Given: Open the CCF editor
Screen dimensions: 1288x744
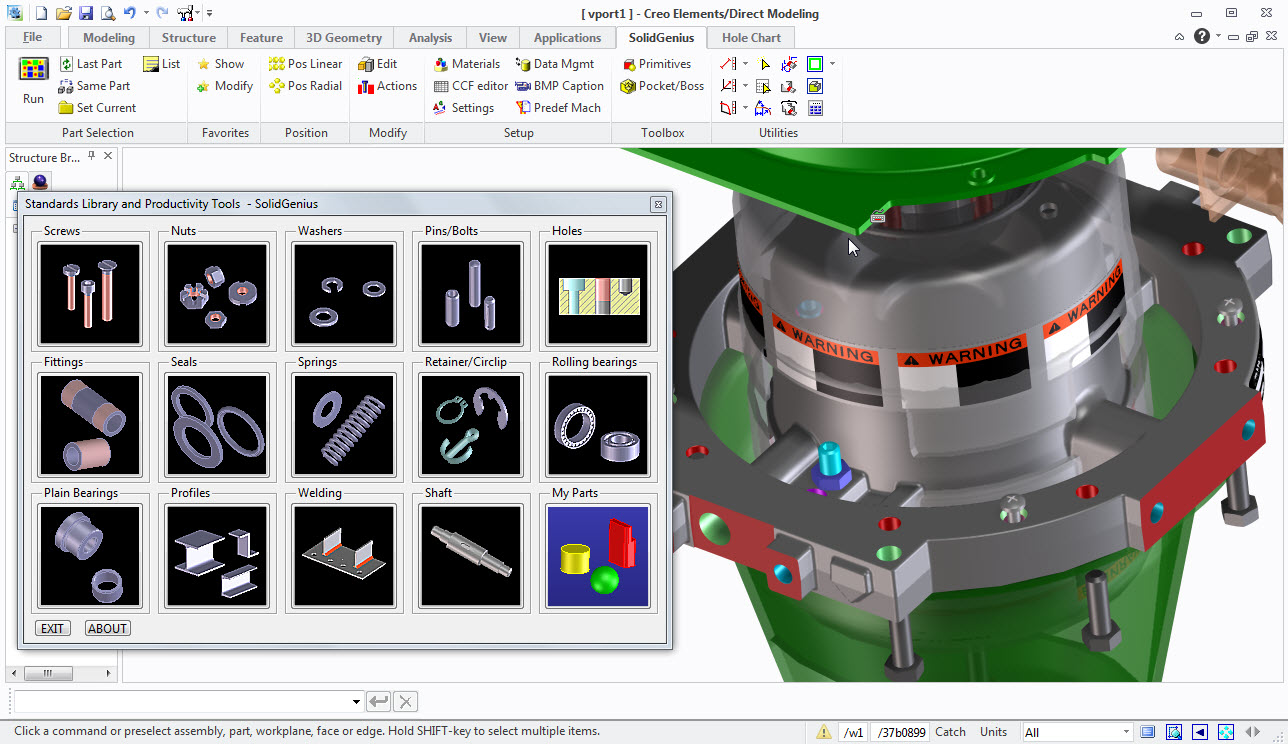Looking at the screenshot, I should point(470,86).
